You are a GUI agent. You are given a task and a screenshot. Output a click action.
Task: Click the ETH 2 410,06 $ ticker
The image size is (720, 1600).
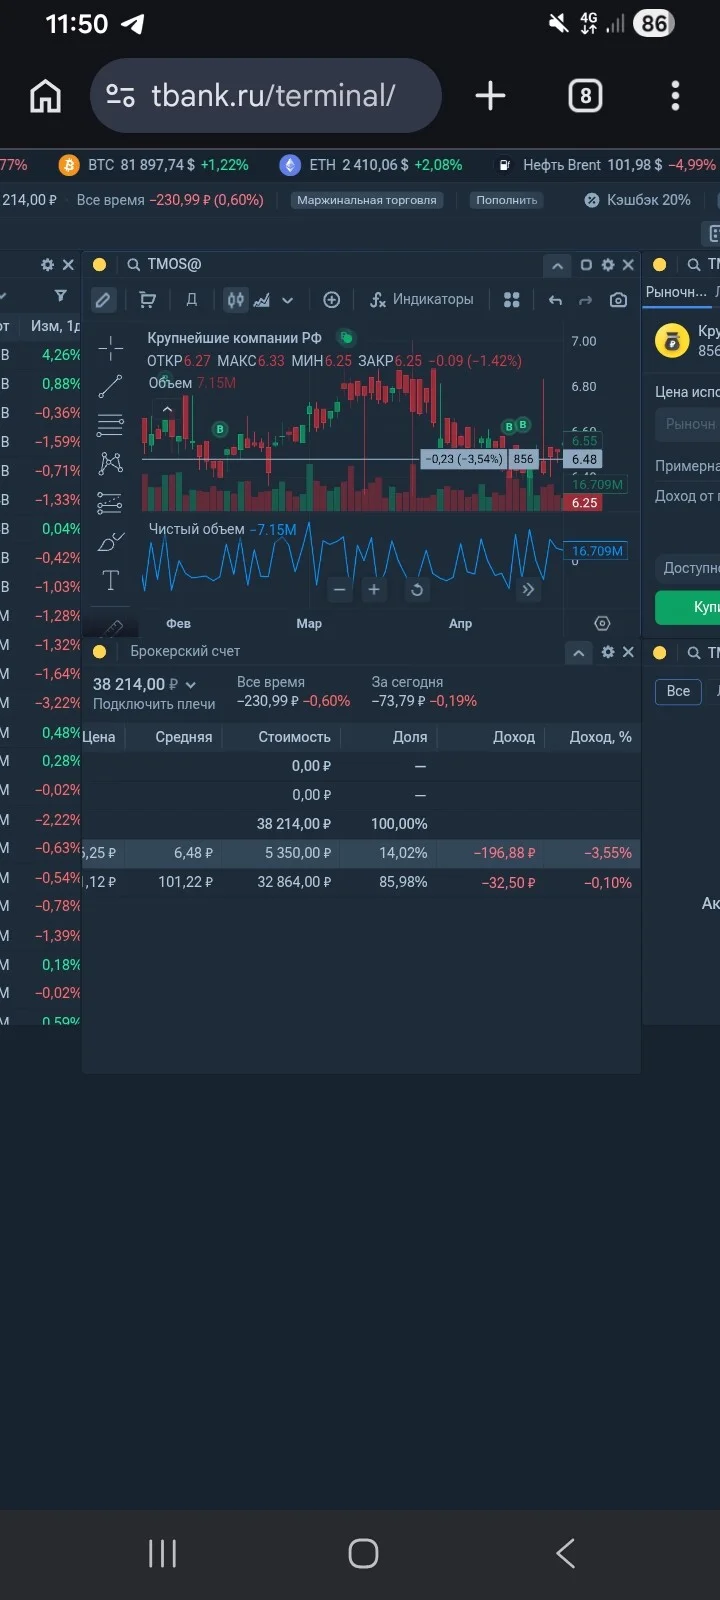click(x=371, y=165)
